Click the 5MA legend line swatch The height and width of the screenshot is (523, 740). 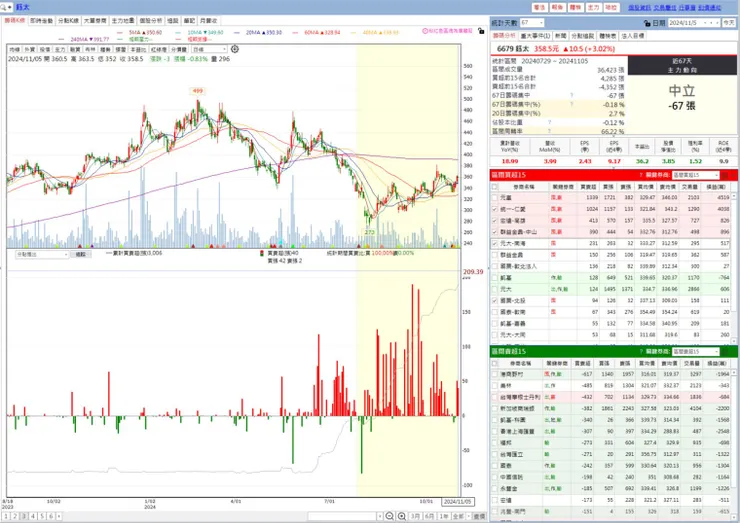click(x=119, y=33)
